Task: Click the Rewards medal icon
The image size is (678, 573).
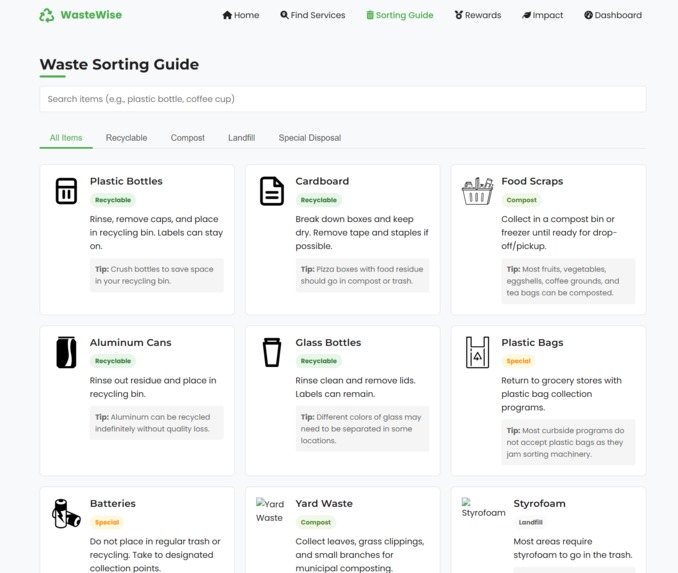Action: coord(459,15)
